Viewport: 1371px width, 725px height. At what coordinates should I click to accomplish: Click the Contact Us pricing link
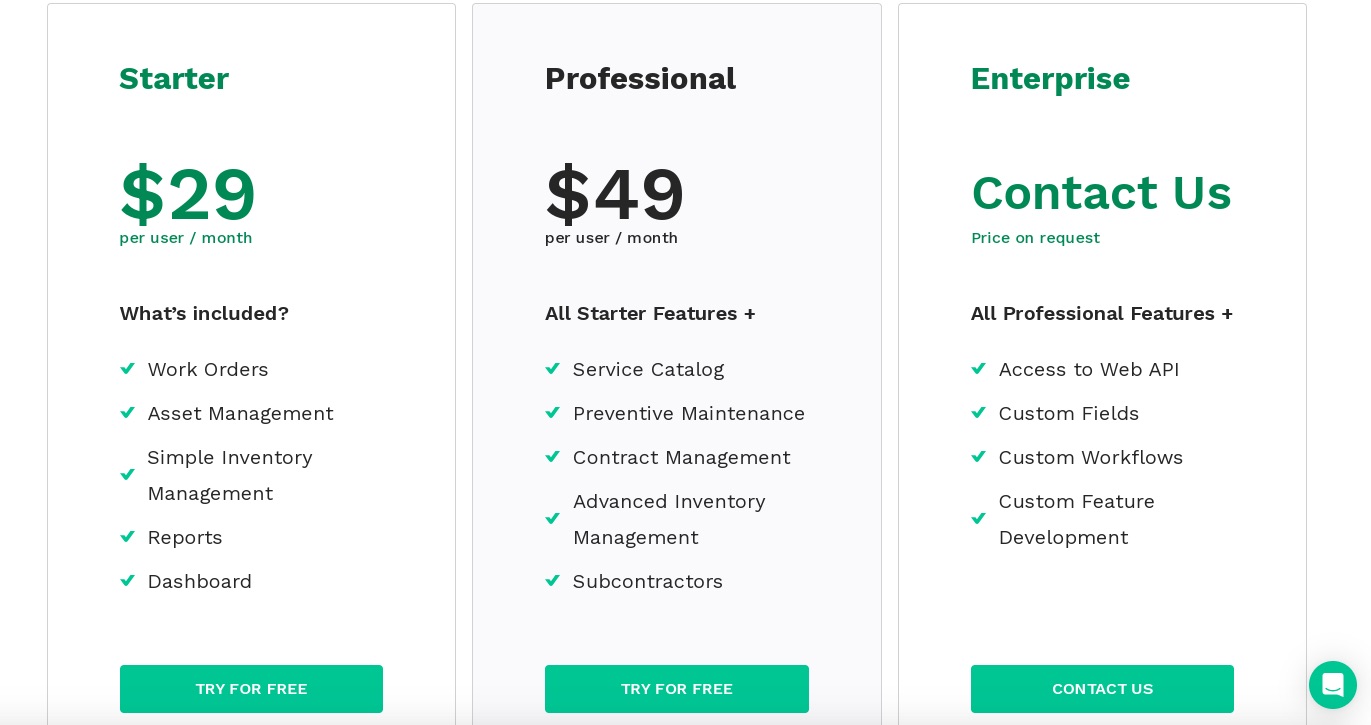(1102, 193)
